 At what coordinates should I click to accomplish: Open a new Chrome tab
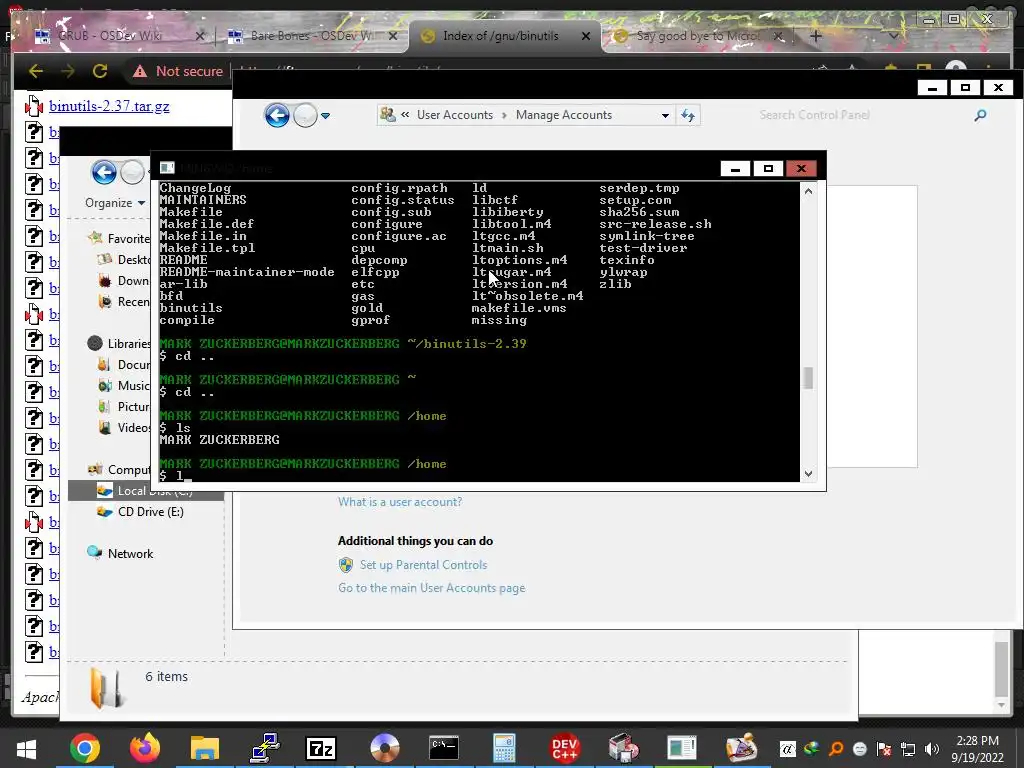click(x=816, y=36)
